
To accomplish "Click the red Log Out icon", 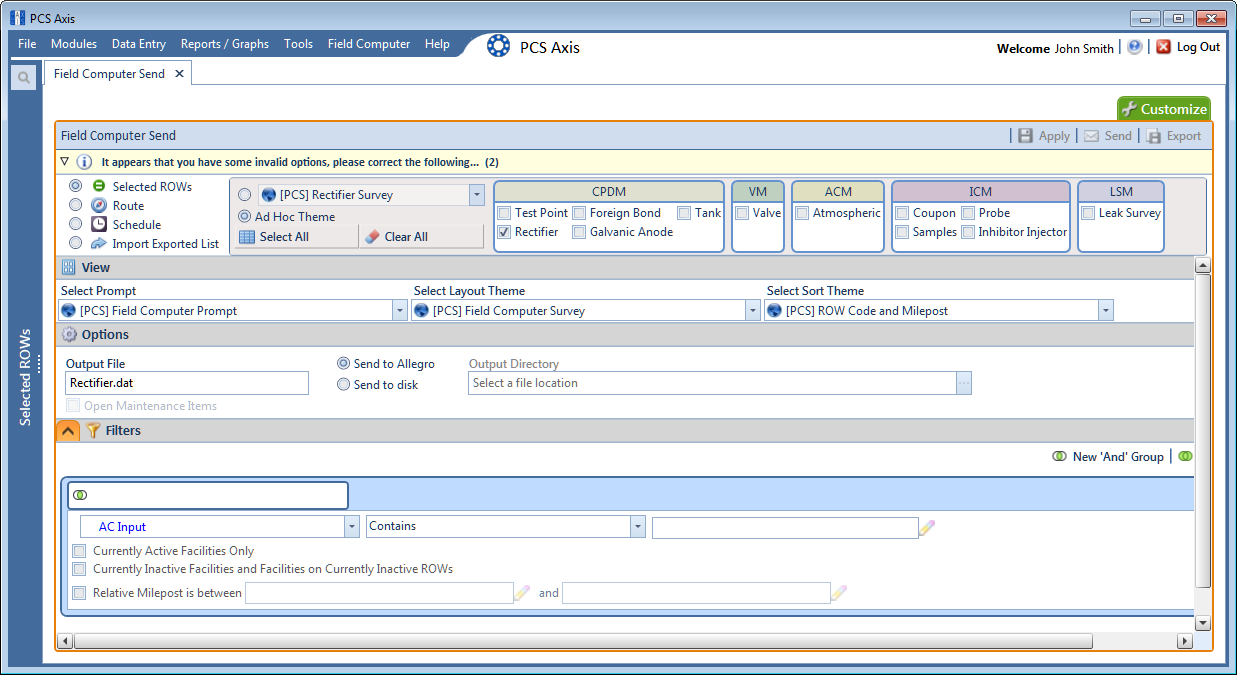I will click(x=1163, y=47).
